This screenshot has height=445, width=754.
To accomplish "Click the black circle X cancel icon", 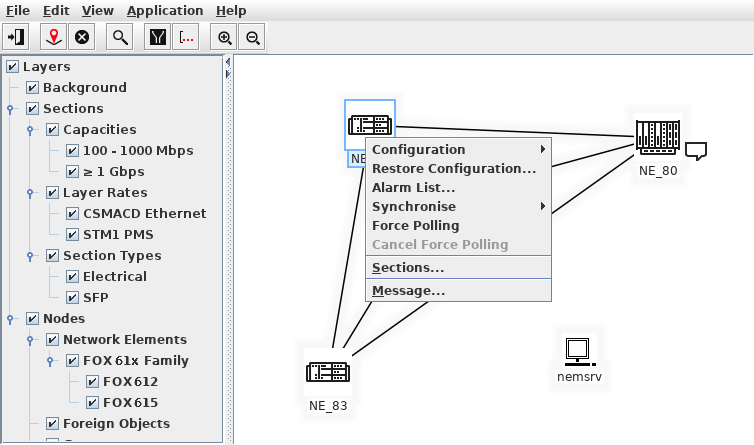I will [x=82, y=38].
